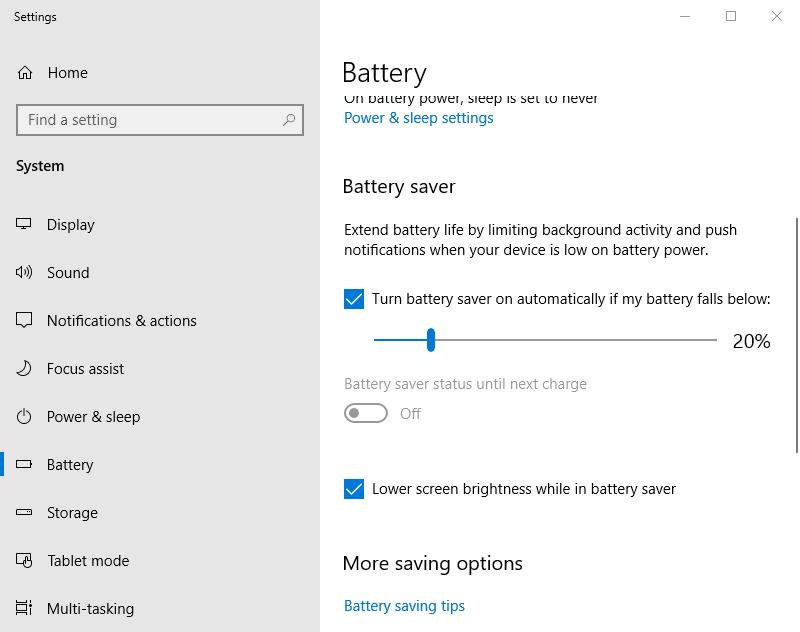Screen dimensions: 800x632
Task: Click the Storage drive icon
Action: click(x=23, y=512)
